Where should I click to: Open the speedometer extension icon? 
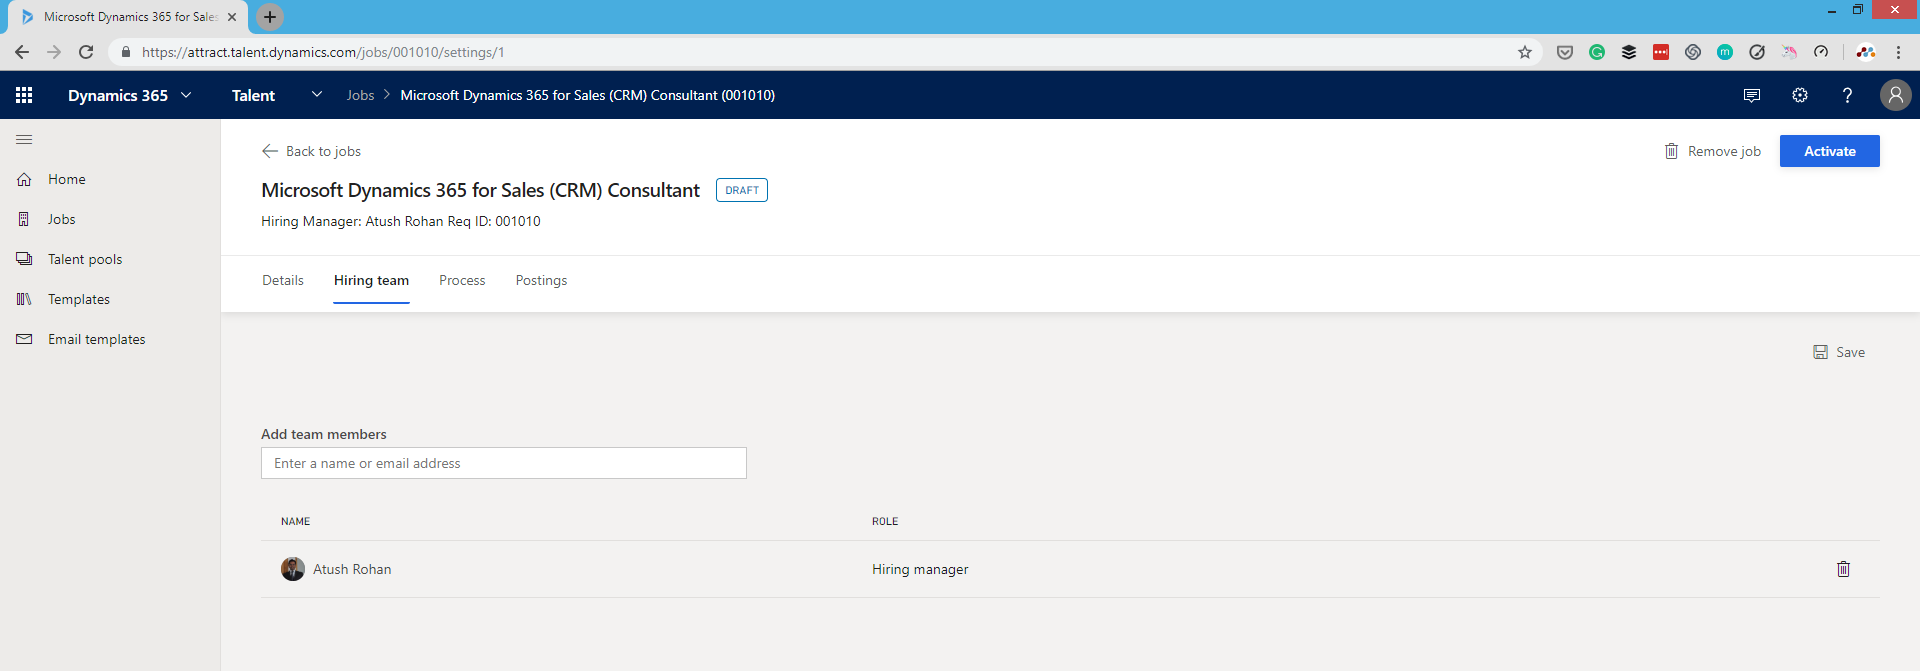[x=1821, y=52]
